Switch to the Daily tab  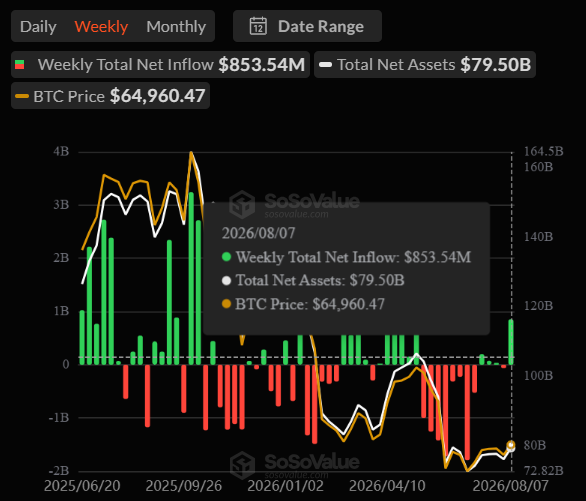tap(38, 27)
